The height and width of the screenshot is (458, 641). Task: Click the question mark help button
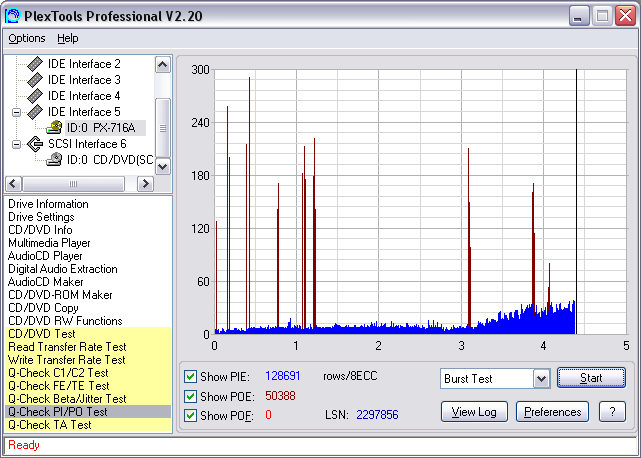[612, 412]
